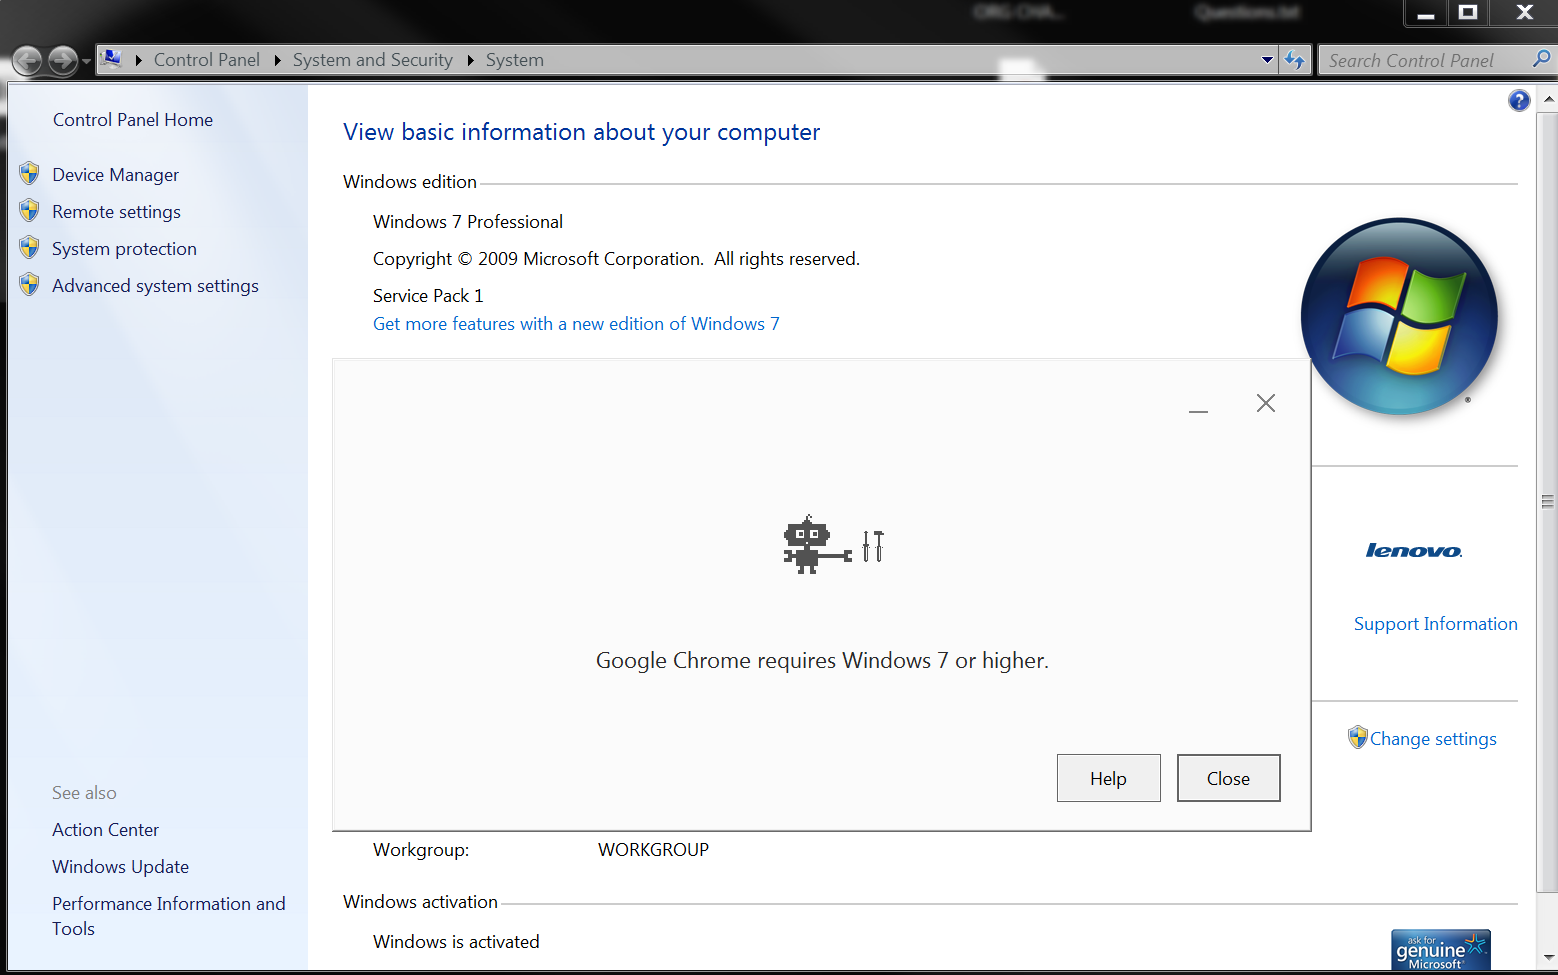Click the Refresh button next to address bar
1558x975 pixels.
pos(1294,60)
